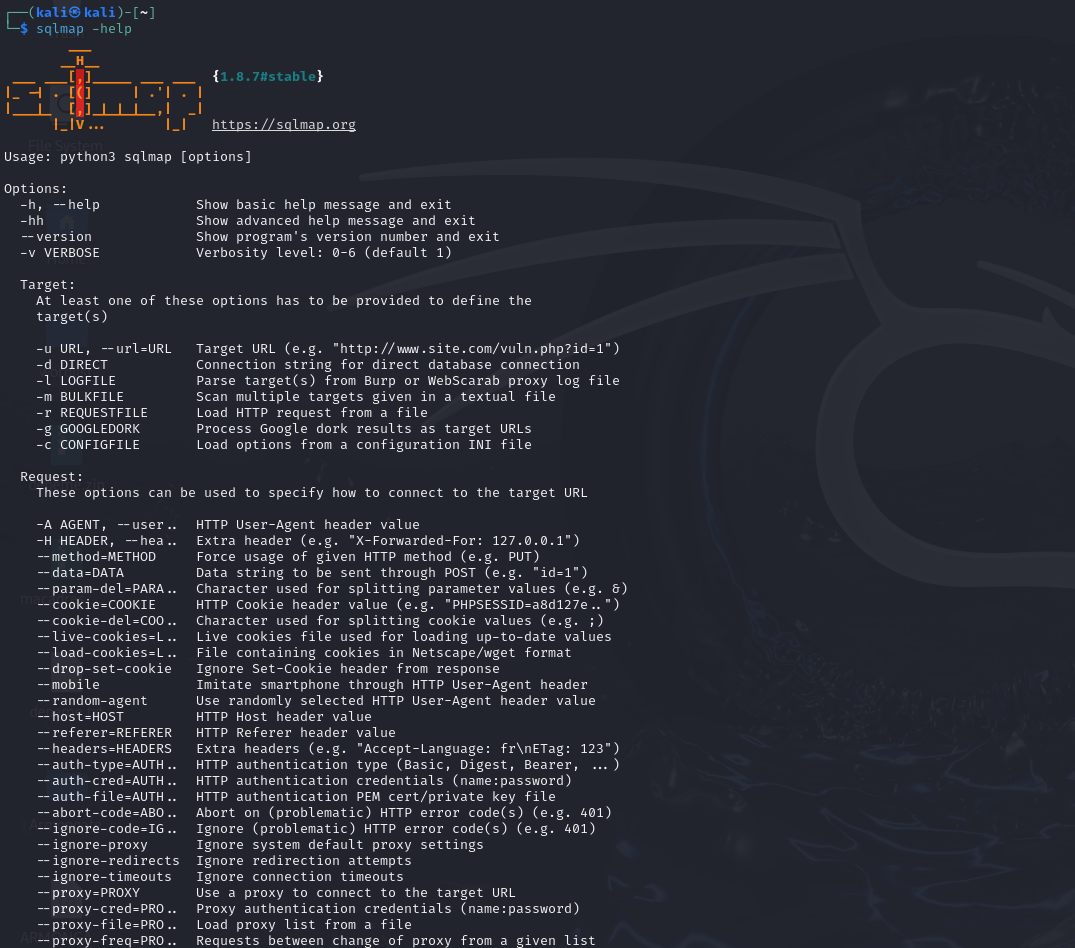Screen dimensions: 1075x948
Task: Open the https://sqlmap.org link
Action: (x=282, y=124)
